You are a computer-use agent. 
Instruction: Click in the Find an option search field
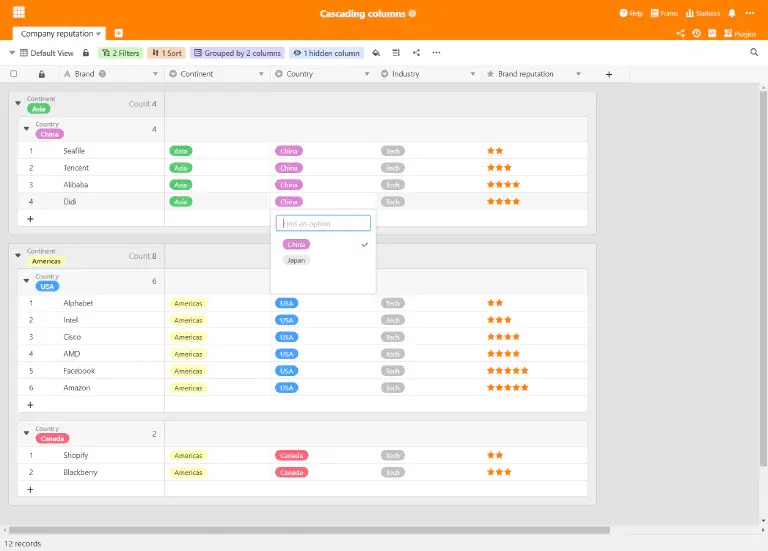click(x=323, y=223)
